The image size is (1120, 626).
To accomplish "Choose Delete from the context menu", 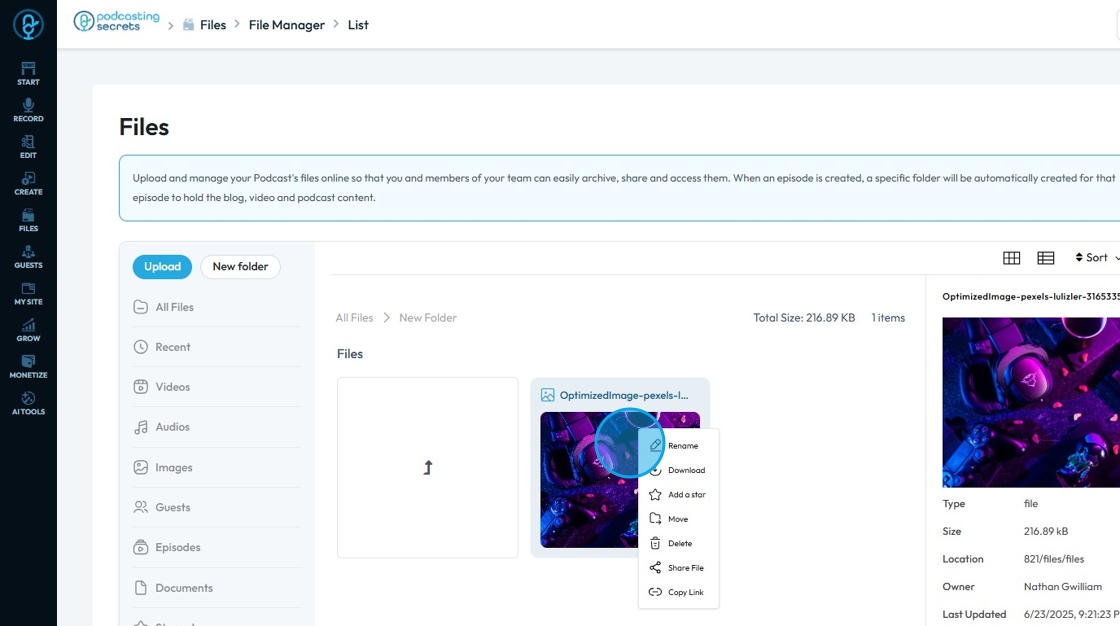I will 679,543.
